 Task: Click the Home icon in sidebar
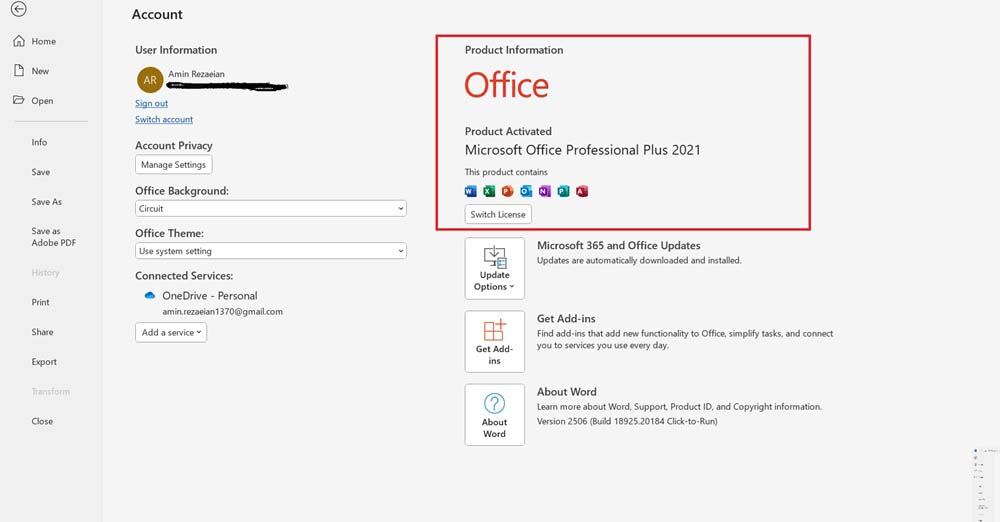coord(18,41)
